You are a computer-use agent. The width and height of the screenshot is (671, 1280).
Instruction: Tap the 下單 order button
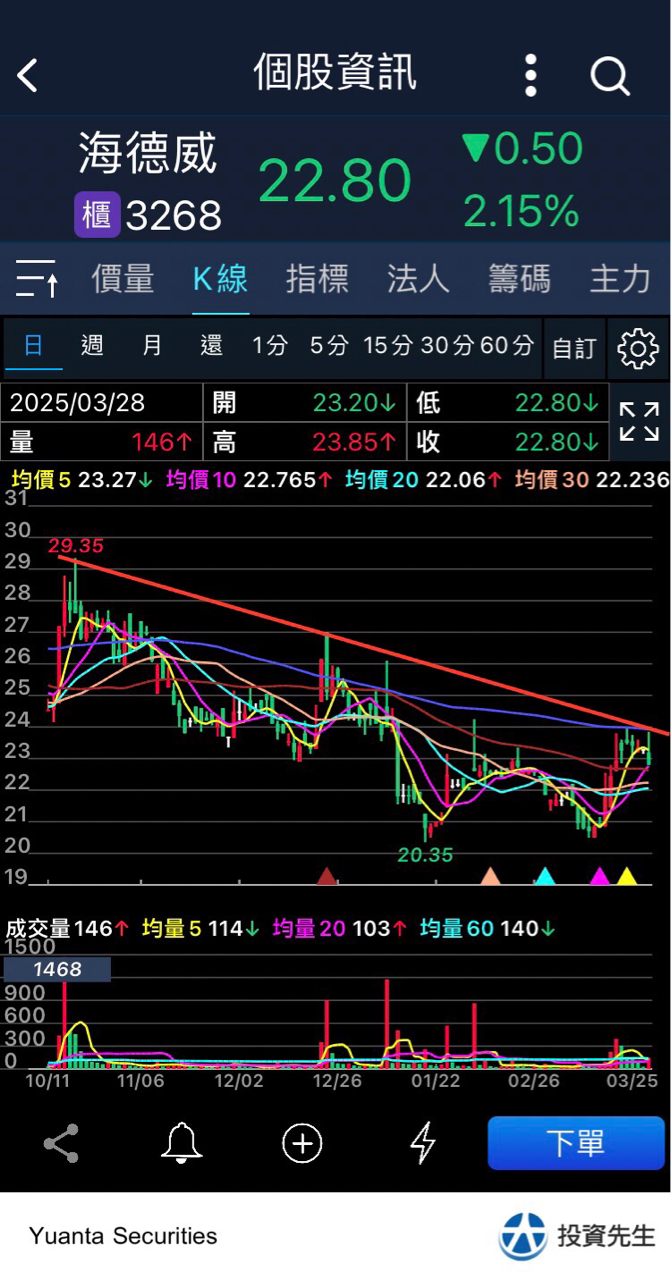pos(576,1143)
